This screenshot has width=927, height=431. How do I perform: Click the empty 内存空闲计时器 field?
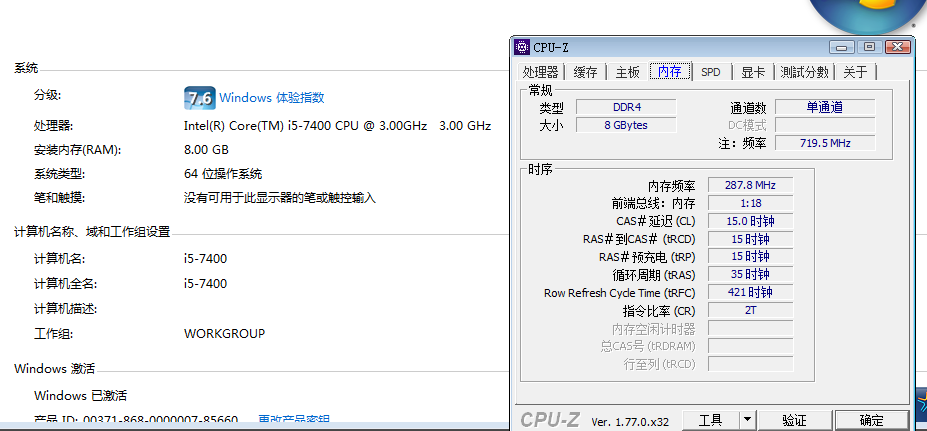pos(750,328)
